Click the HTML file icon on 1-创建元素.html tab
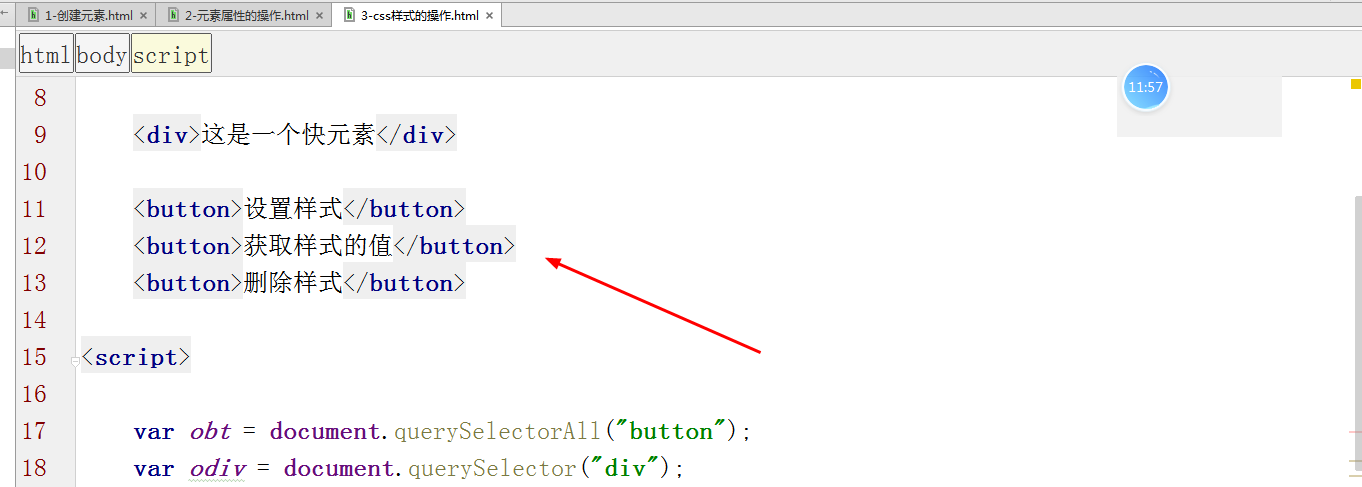This screenshot has height=487, width=1362. coord(34,15)
